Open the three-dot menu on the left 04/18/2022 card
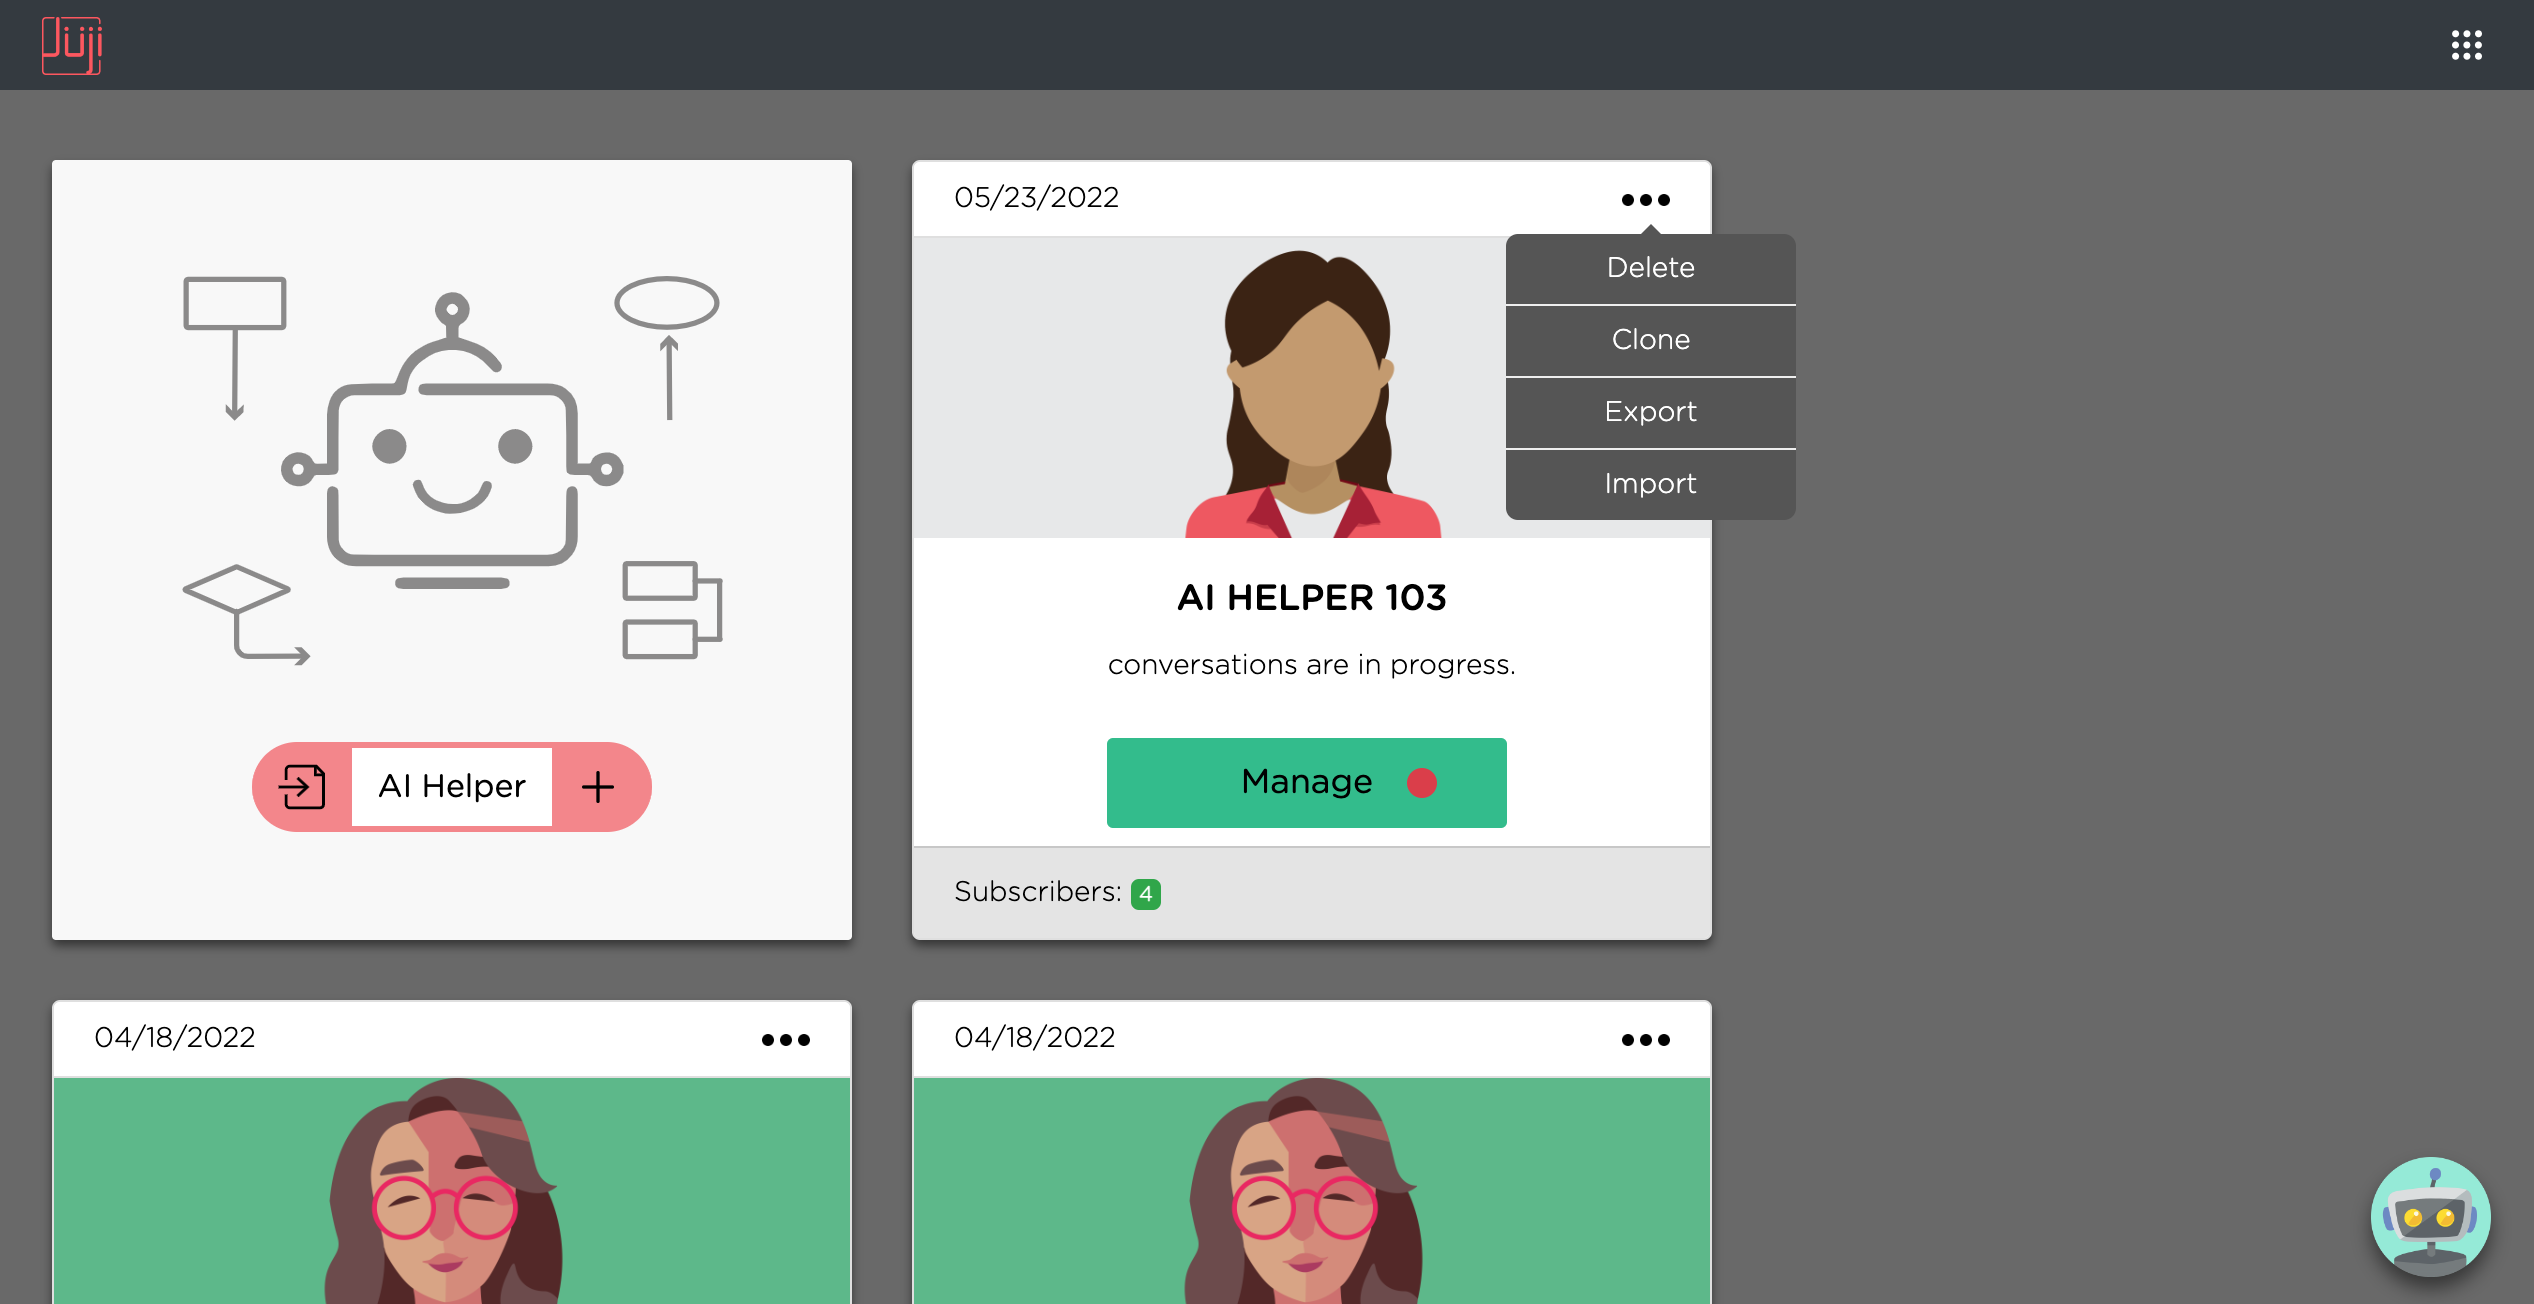The image size is (2534, 1304). coord(785,1040)
